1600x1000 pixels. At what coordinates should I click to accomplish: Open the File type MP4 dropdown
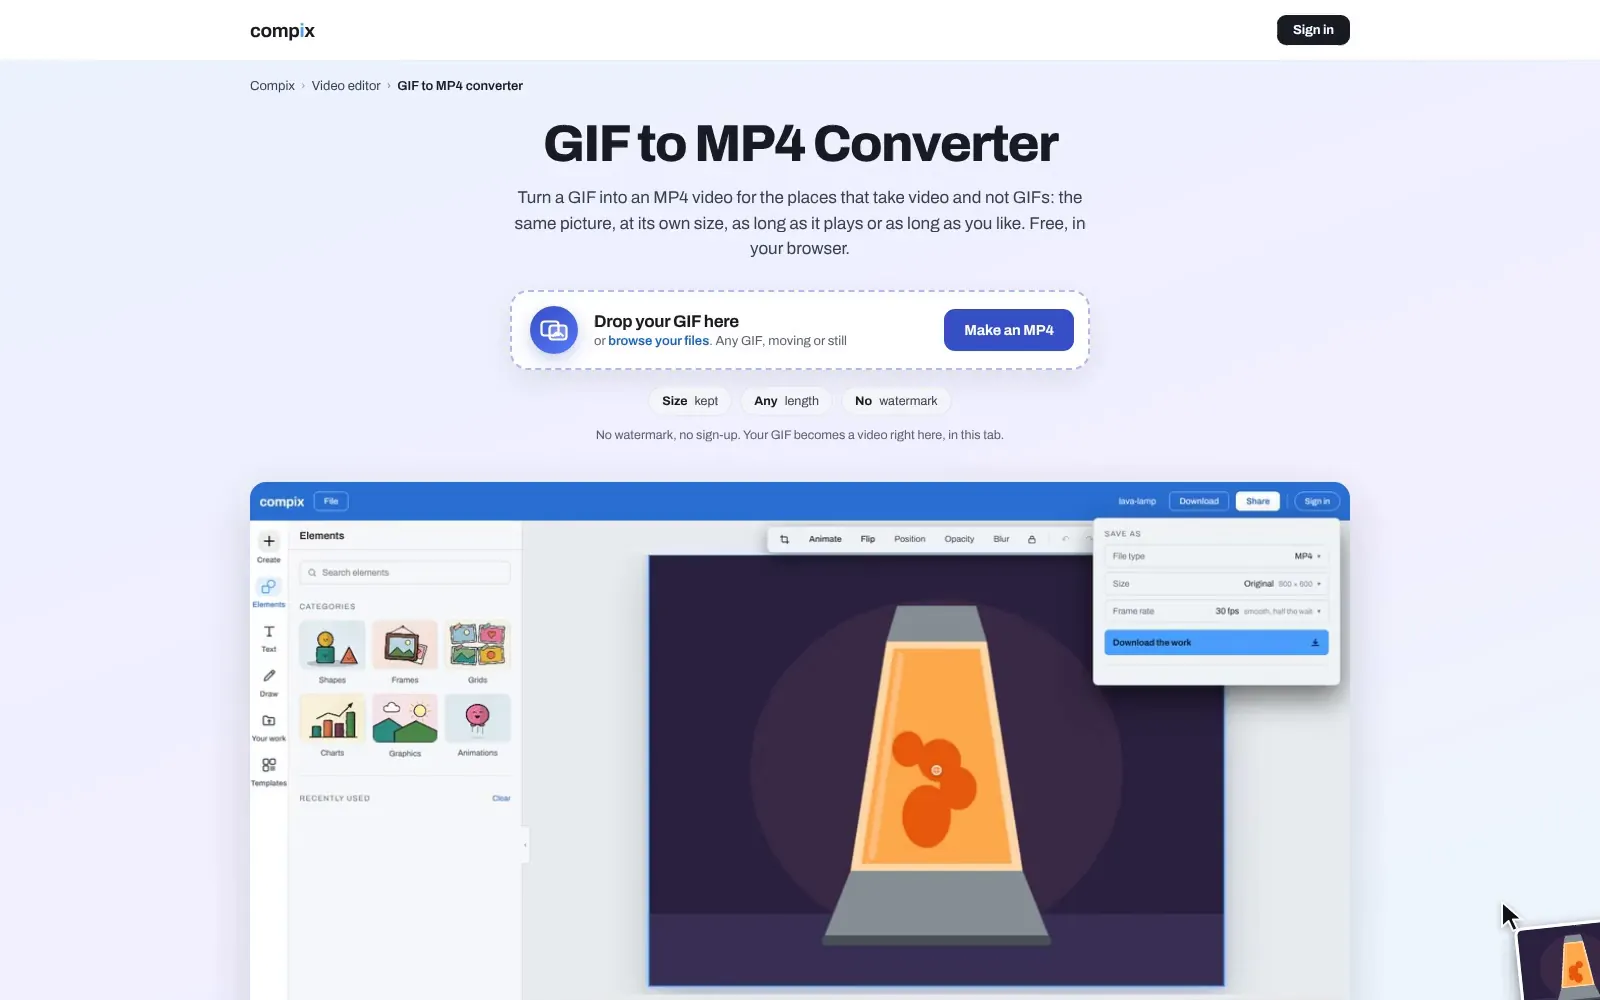click(x=1216, y=556)
